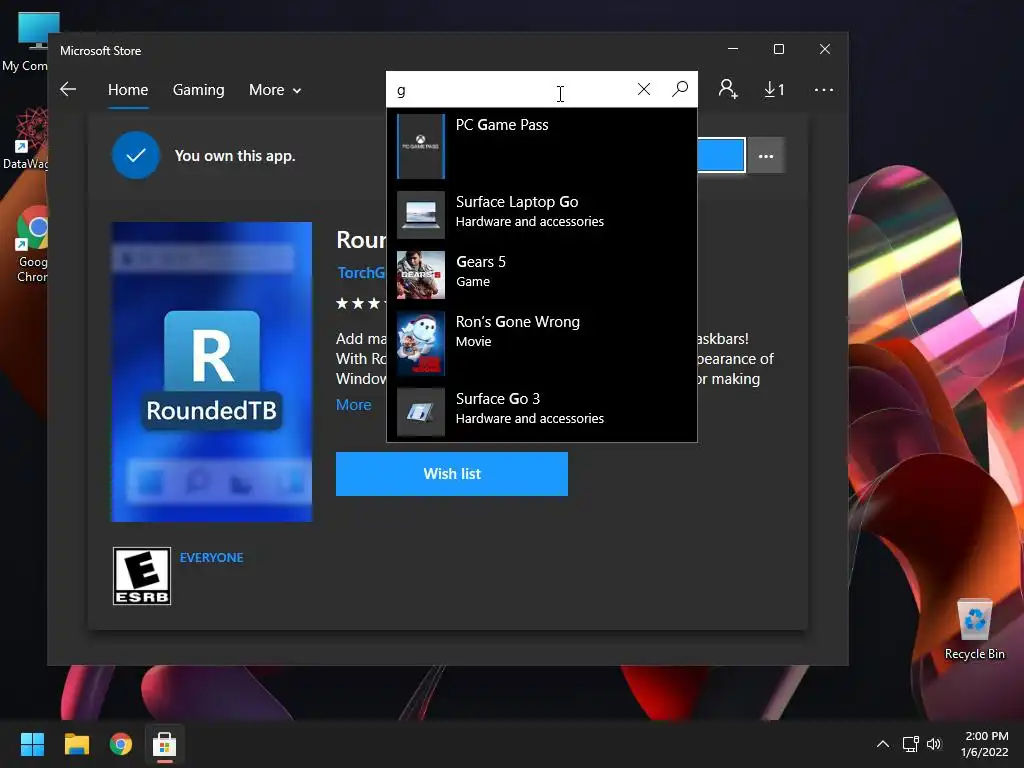Open File Explorer from the taskbar
Viewport: 1024px width, 768px height.
click(76, 744)
